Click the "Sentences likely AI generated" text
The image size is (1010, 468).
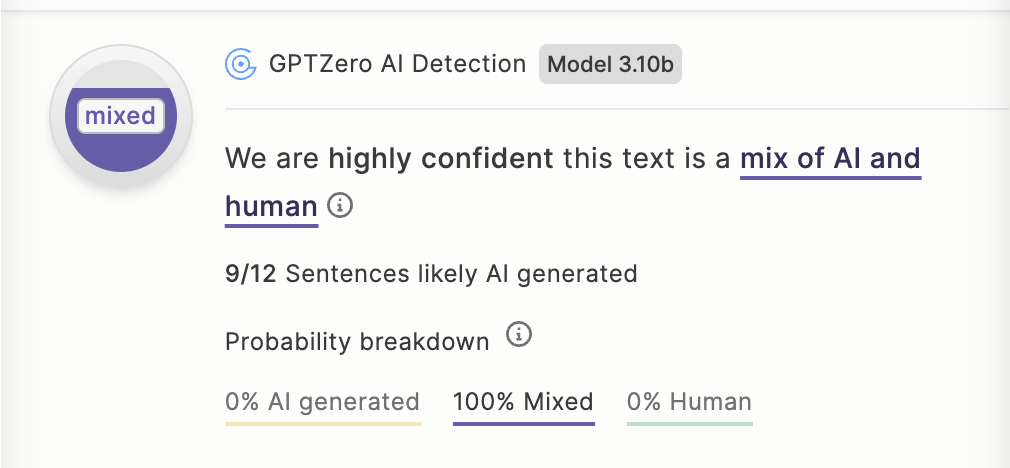(461, 273)
